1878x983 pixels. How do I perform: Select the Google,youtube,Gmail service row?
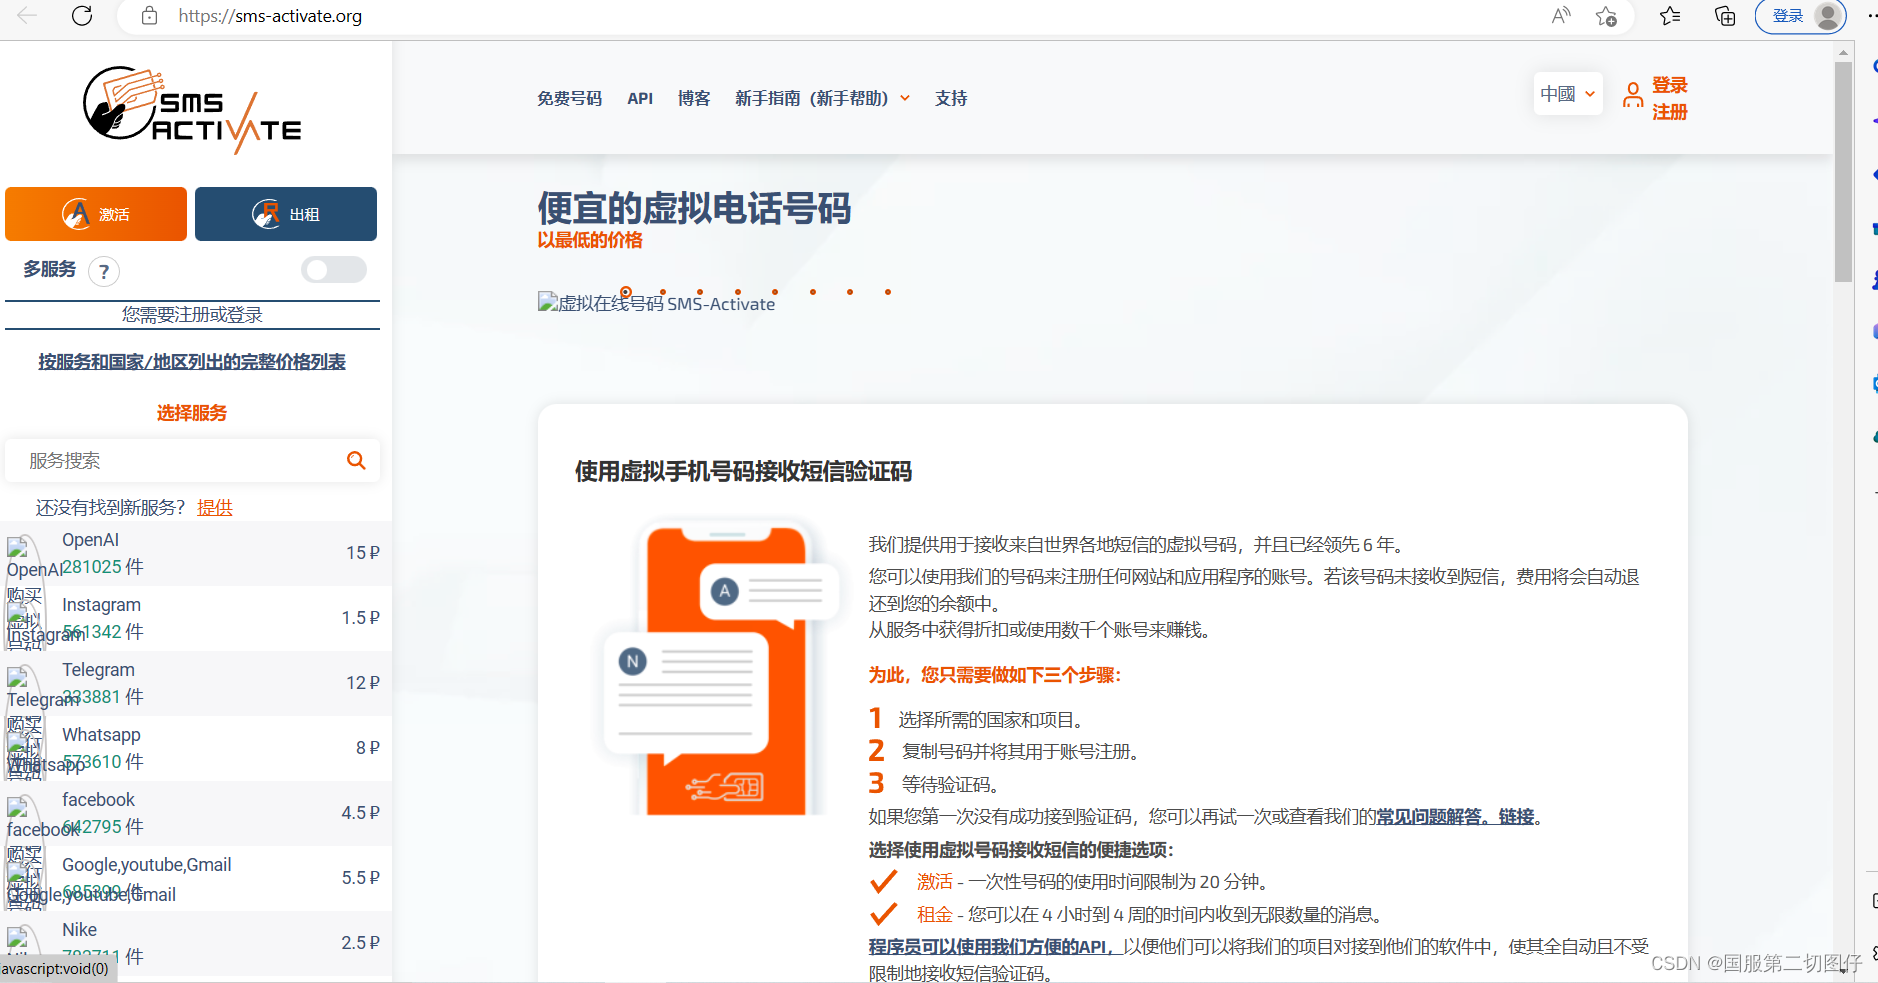(x=196, y=878)
